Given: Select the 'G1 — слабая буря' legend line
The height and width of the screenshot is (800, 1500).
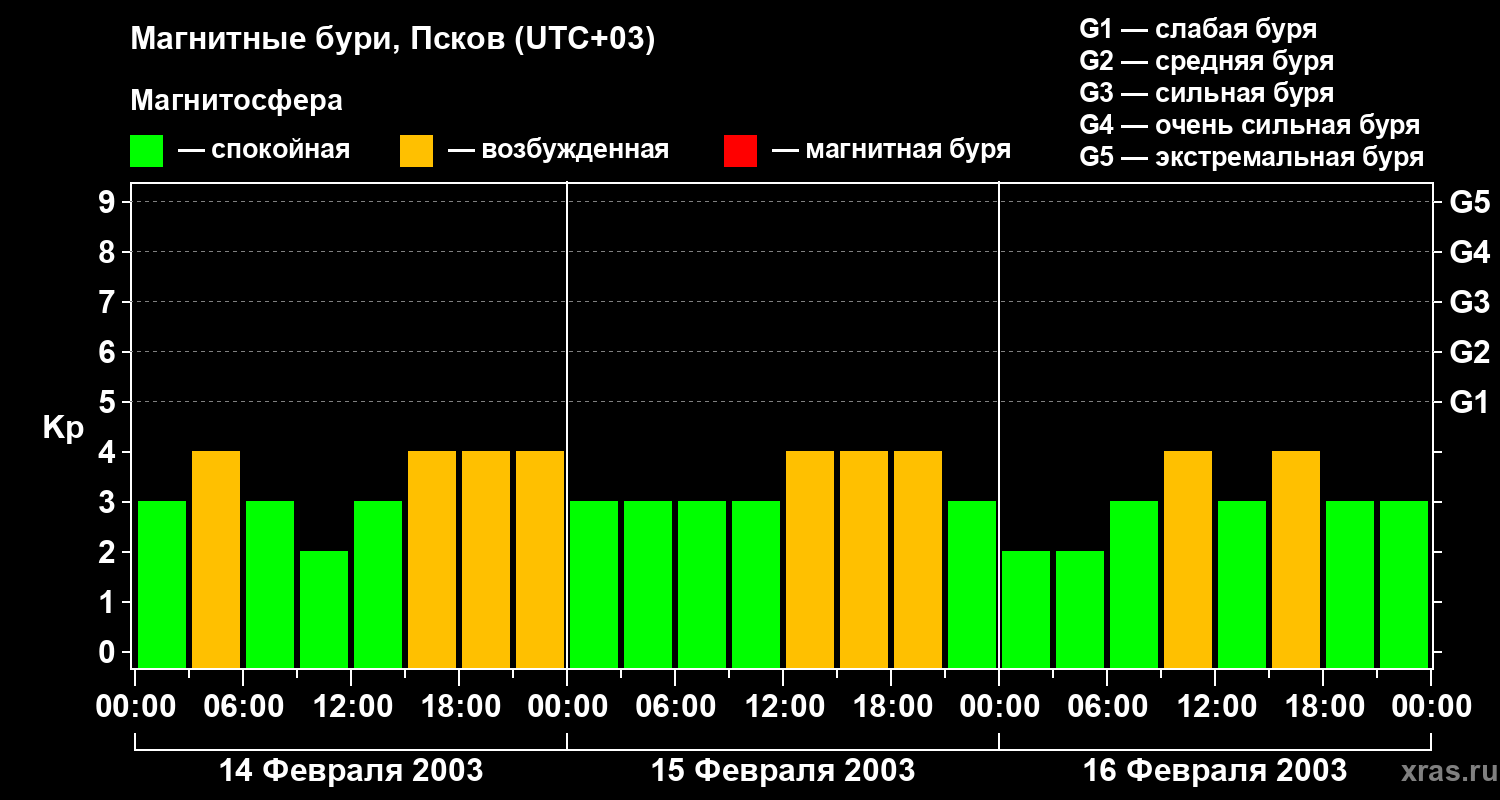Looking at the screenshot, I should click(1198, 29).
